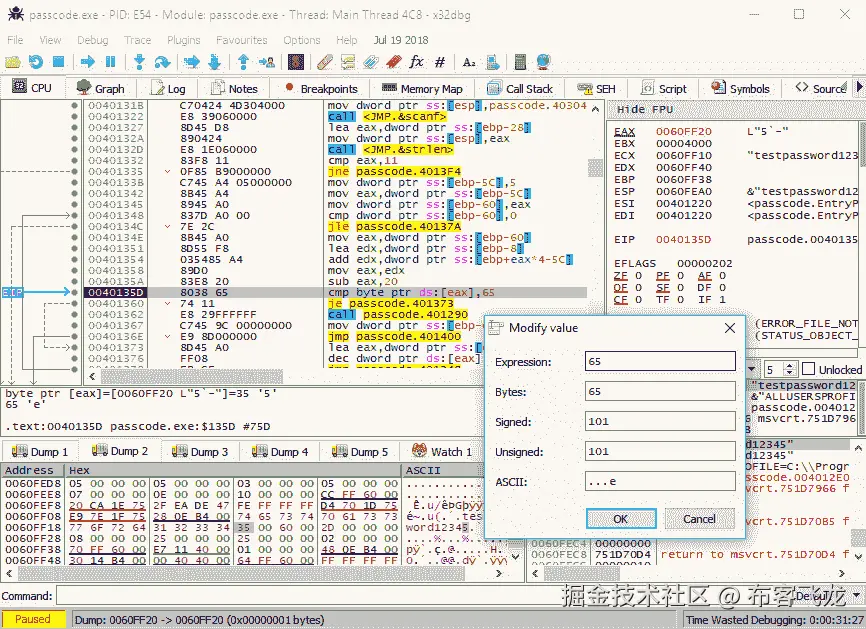Select disassembly line at 00401362
The image size is (866, 629).
click(337, 314)
